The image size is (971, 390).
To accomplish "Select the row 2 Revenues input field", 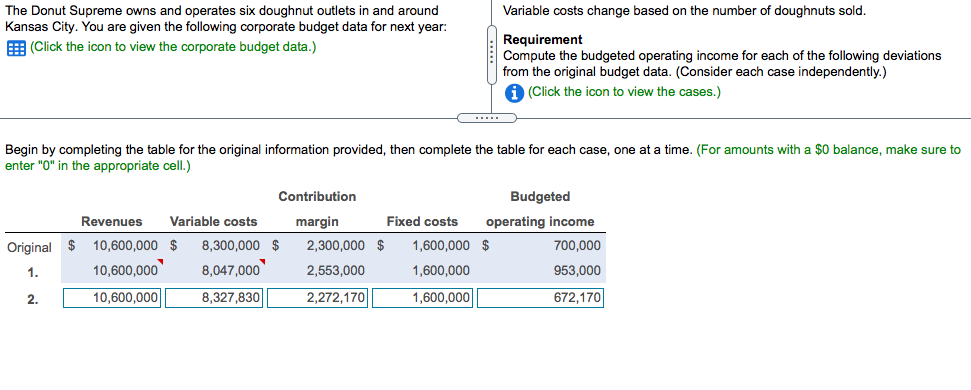I will tap(112, 298).
